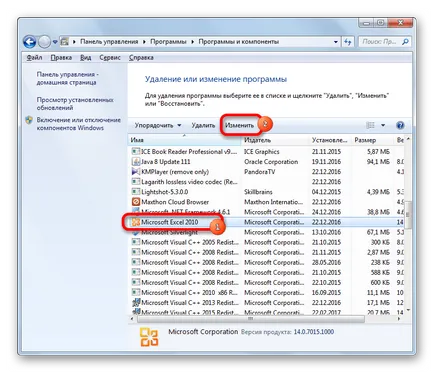Open the Справка menu
The width and height of the screenshot is (434, 373).
[x=141, y=58]
